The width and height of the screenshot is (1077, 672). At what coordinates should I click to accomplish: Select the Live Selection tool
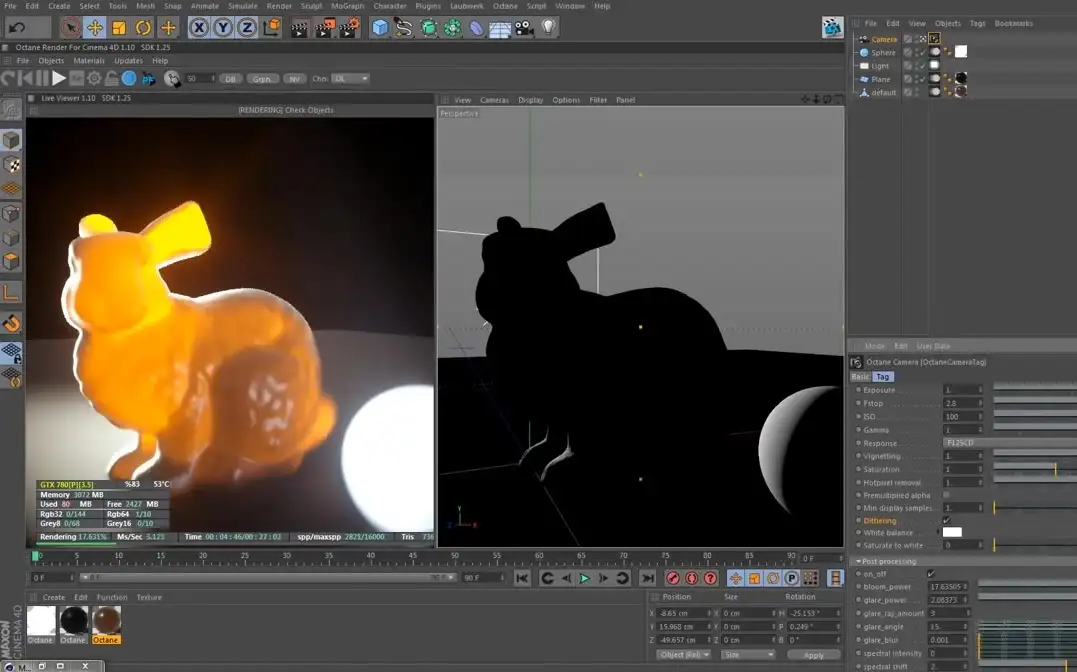point(70,27)
